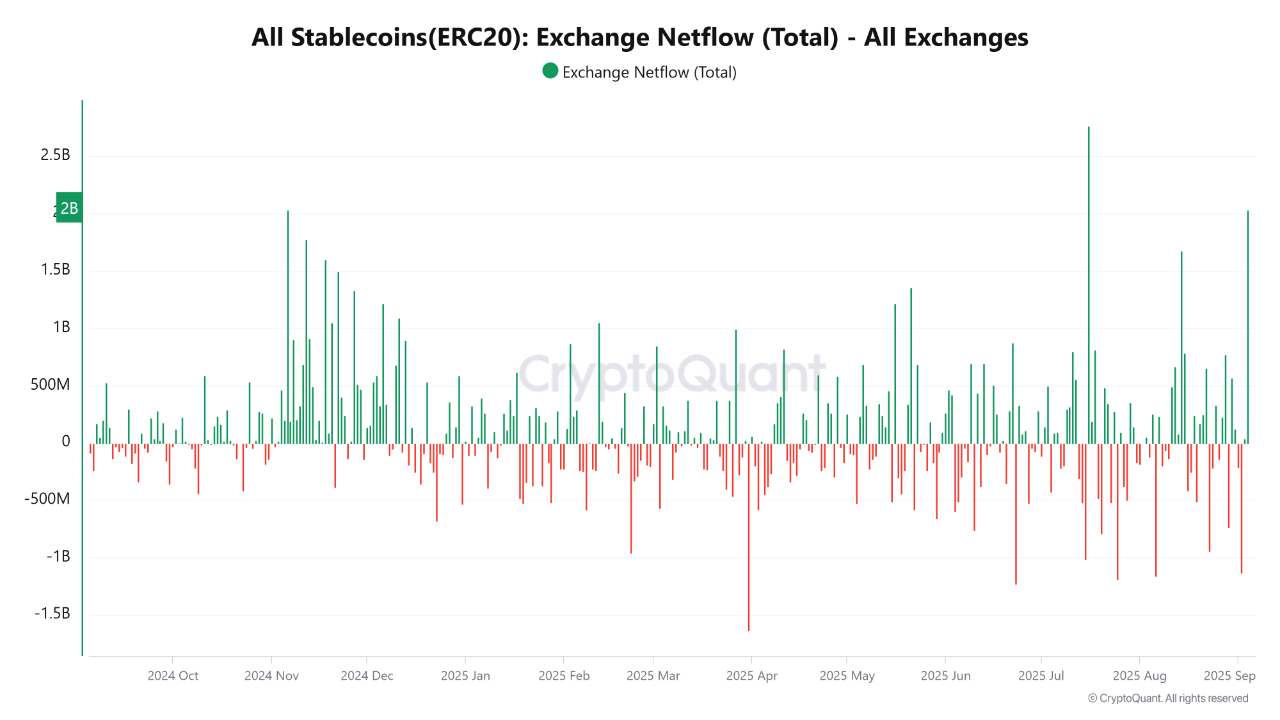Click the -1.5B y-axis label

click(x=52, y=614)
